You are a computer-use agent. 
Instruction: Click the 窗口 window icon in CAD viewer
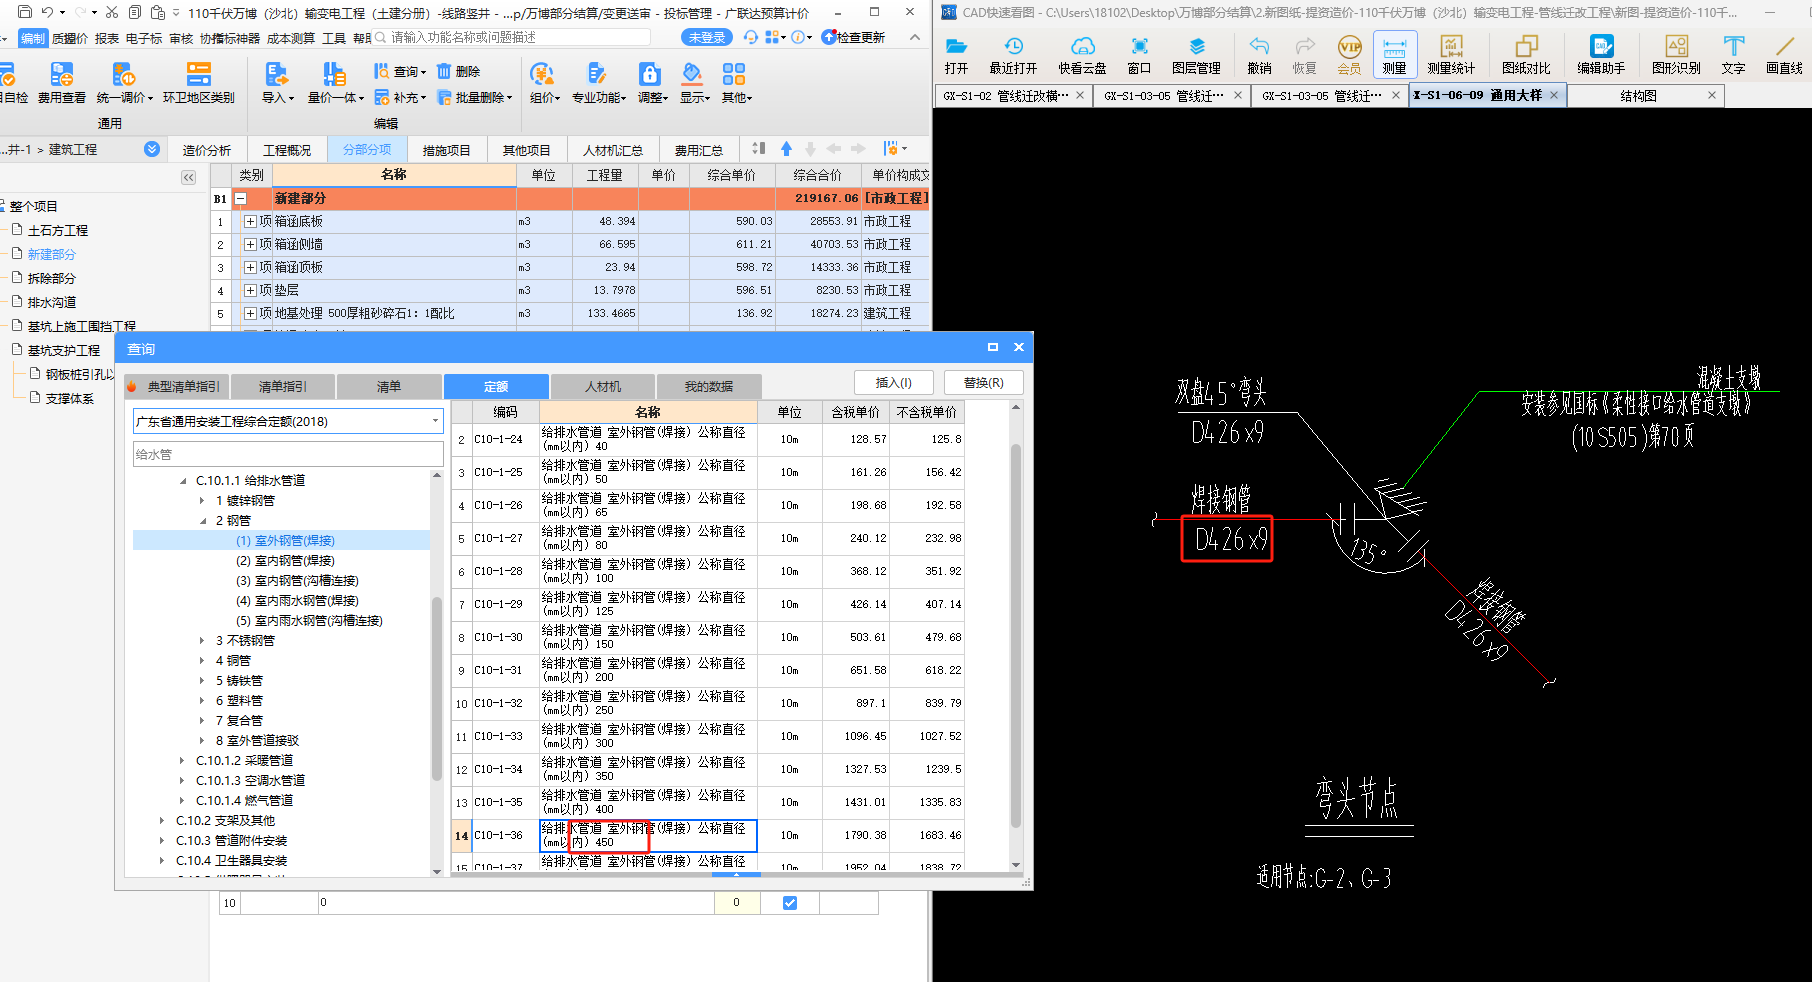[1139, 55]
